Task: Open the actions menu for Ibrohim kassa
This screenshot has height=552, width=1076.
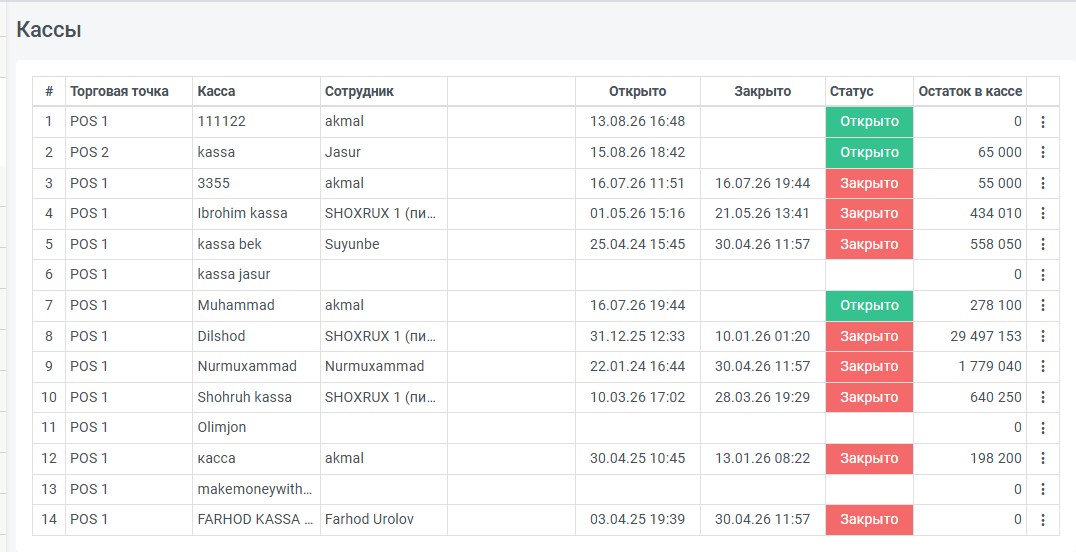Action: tap(1042, 214)
